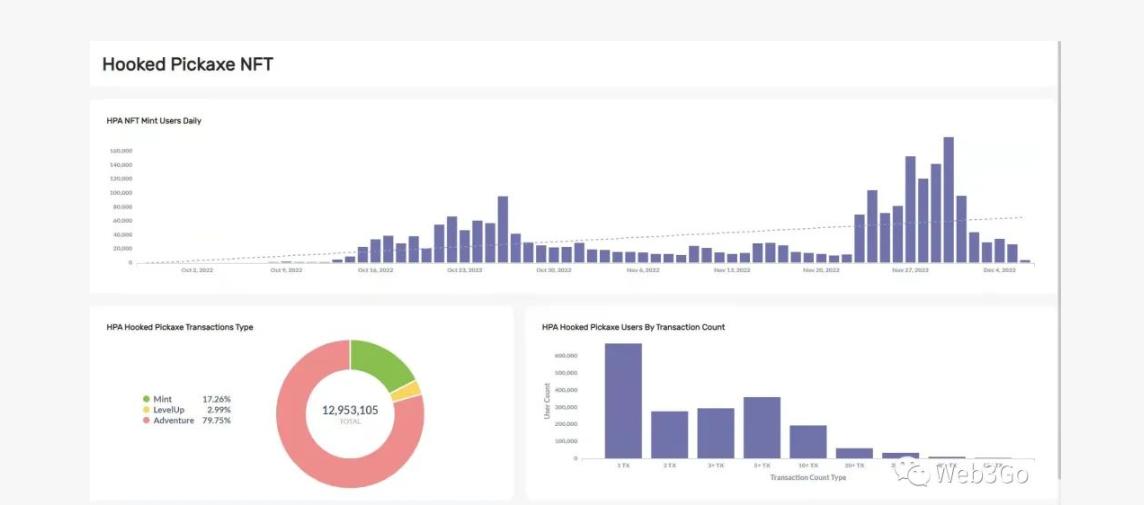The image size is (1144, 505).
Task: Click the green Mint legend dot
Action: pyautogui.click(x=146, y=399)
